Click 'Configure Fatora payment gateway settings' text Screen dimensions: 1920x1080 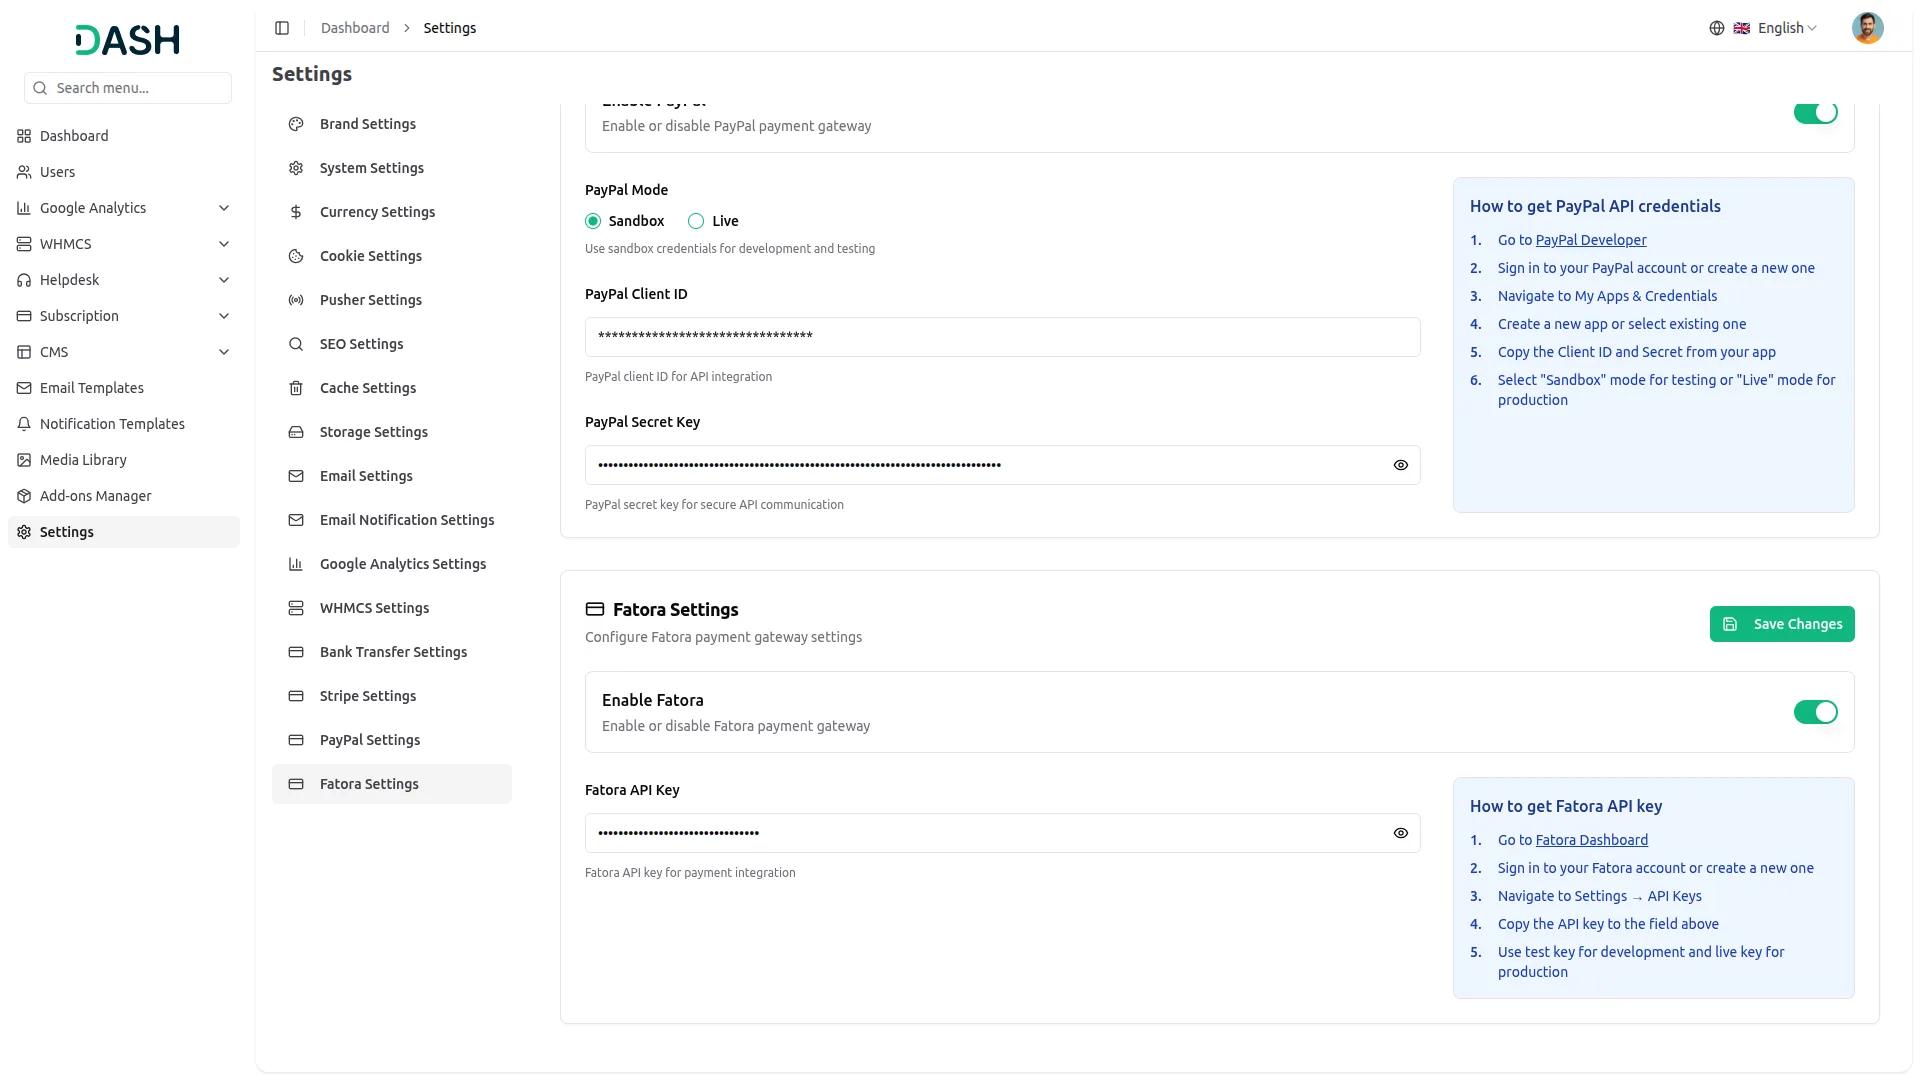[723, 637]
